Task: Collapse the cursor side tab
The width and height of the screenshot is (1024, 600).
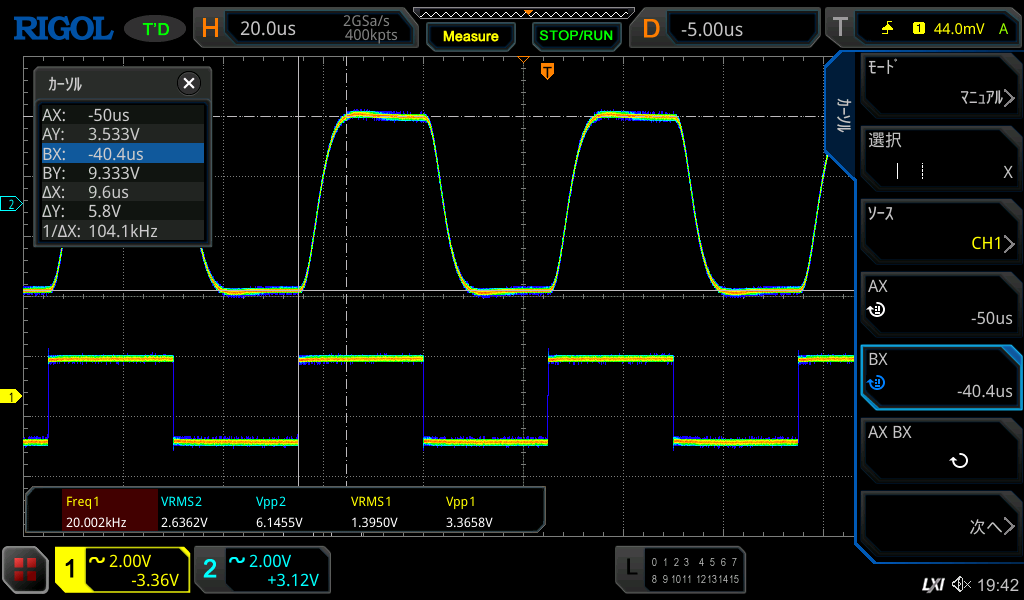Action: (x=842, y=115)
